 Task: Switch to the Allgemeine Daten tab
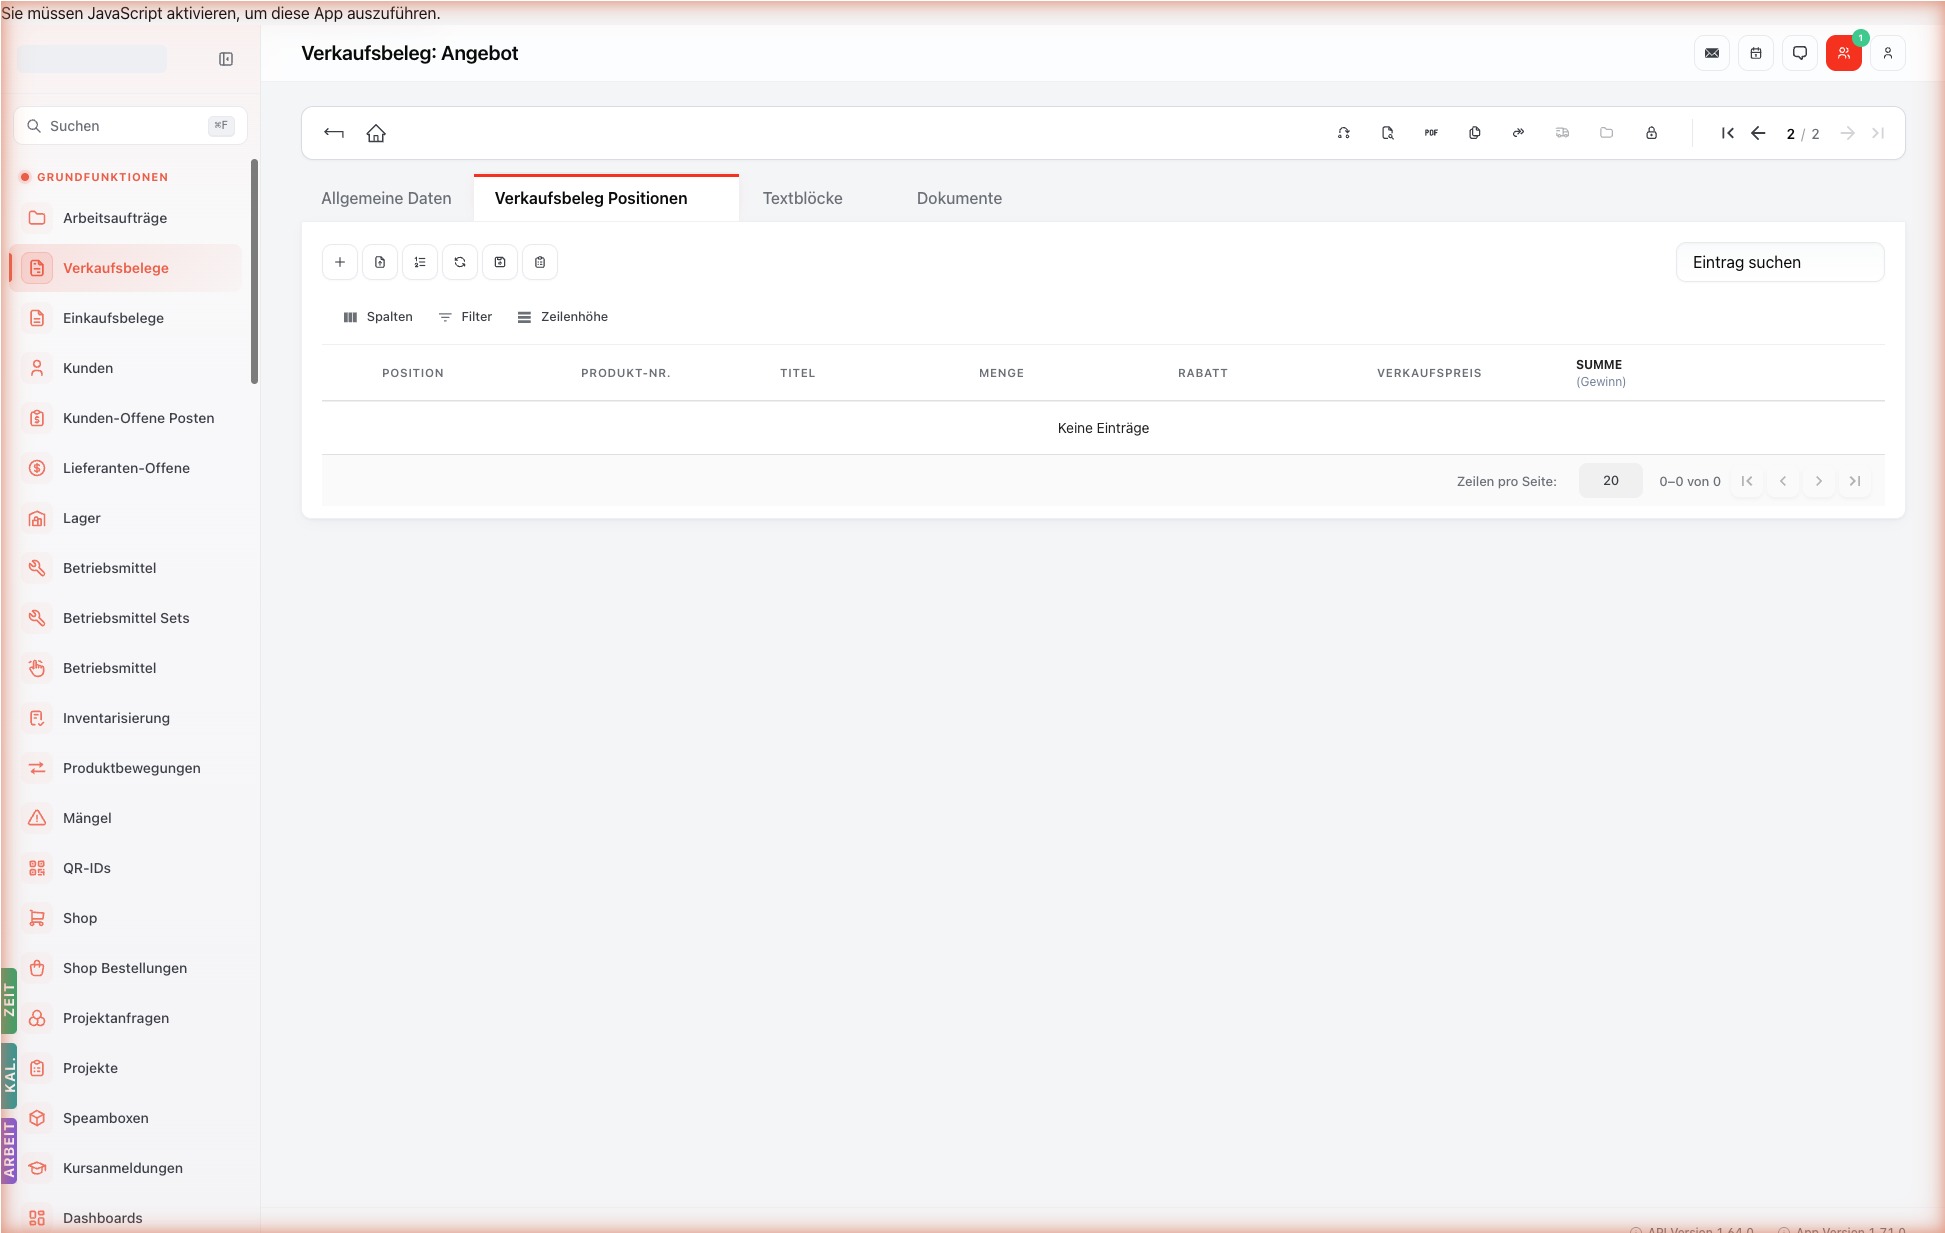click(x=386, y=198)
